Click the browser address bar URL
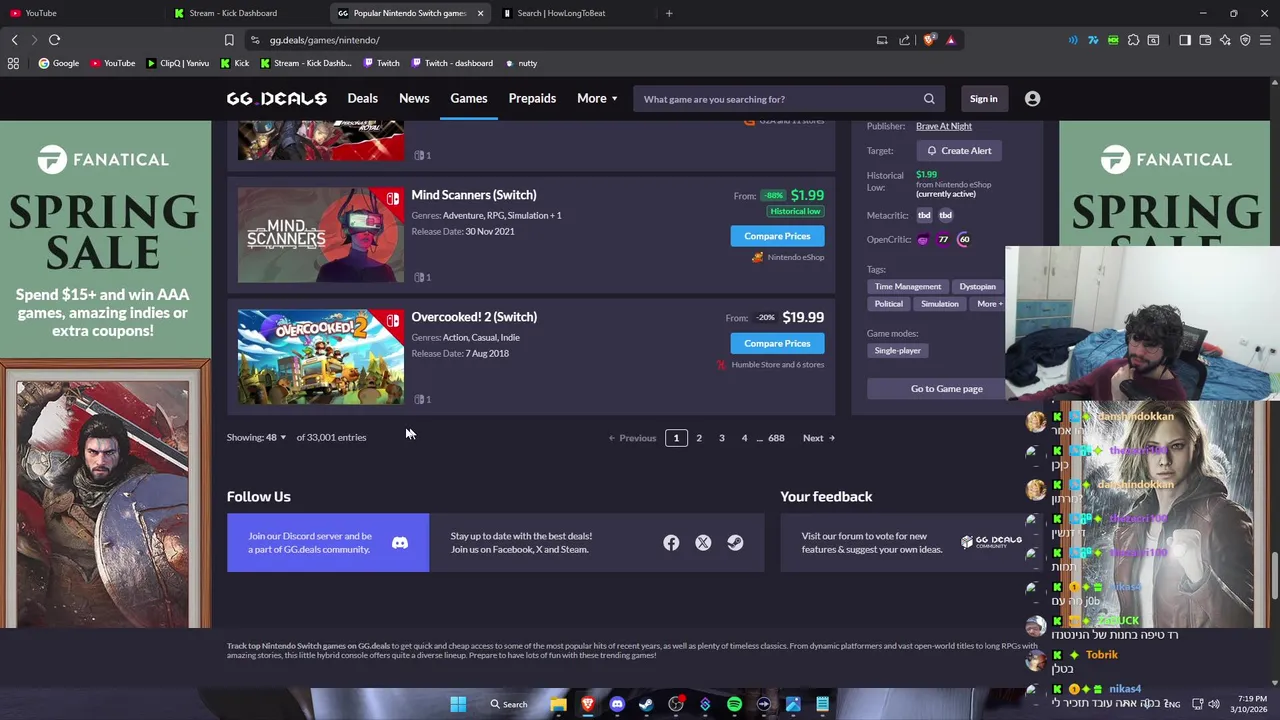1280x720 pixels. point(324,40)
